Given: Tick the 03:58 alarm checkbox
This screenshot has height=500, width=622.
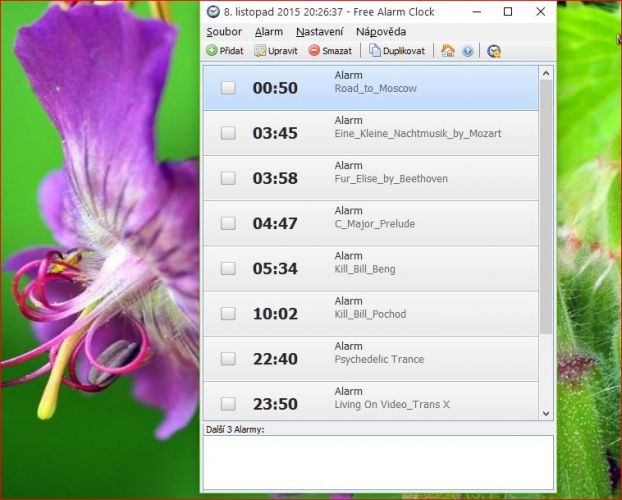Looking at the screenshot, I should point(228,178).
